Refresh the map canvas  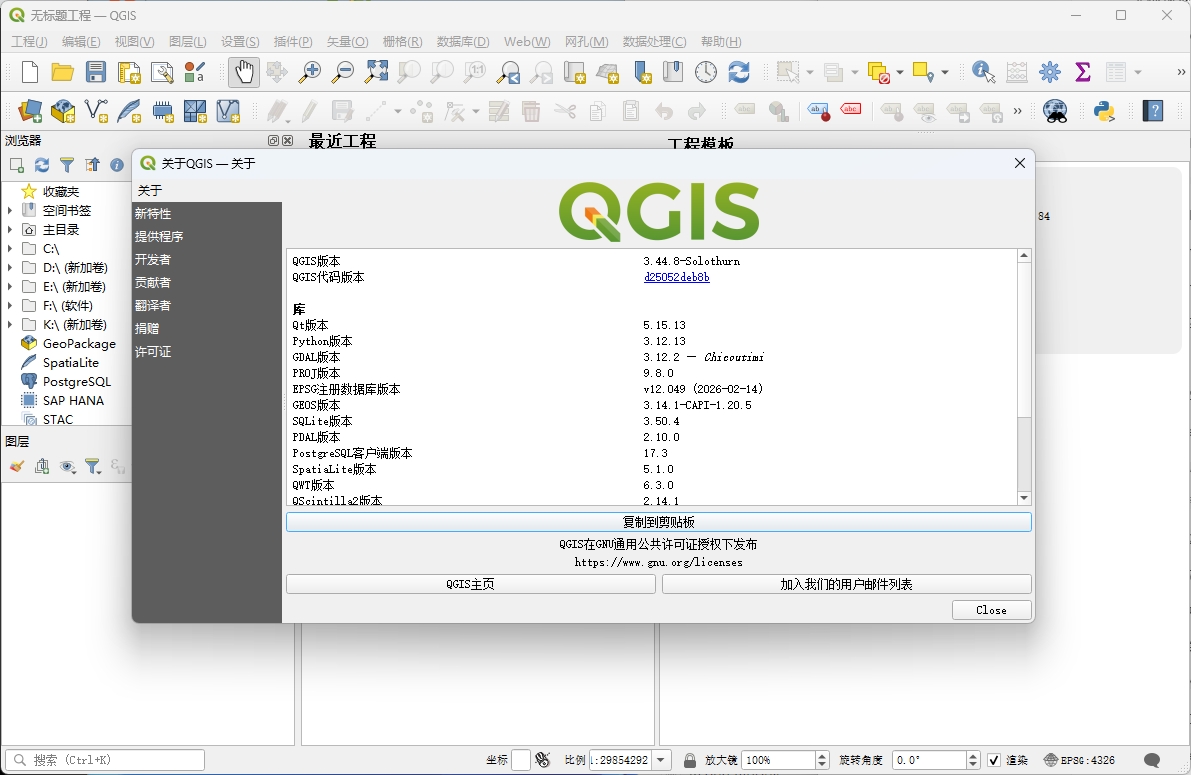(x=739, y=72)
